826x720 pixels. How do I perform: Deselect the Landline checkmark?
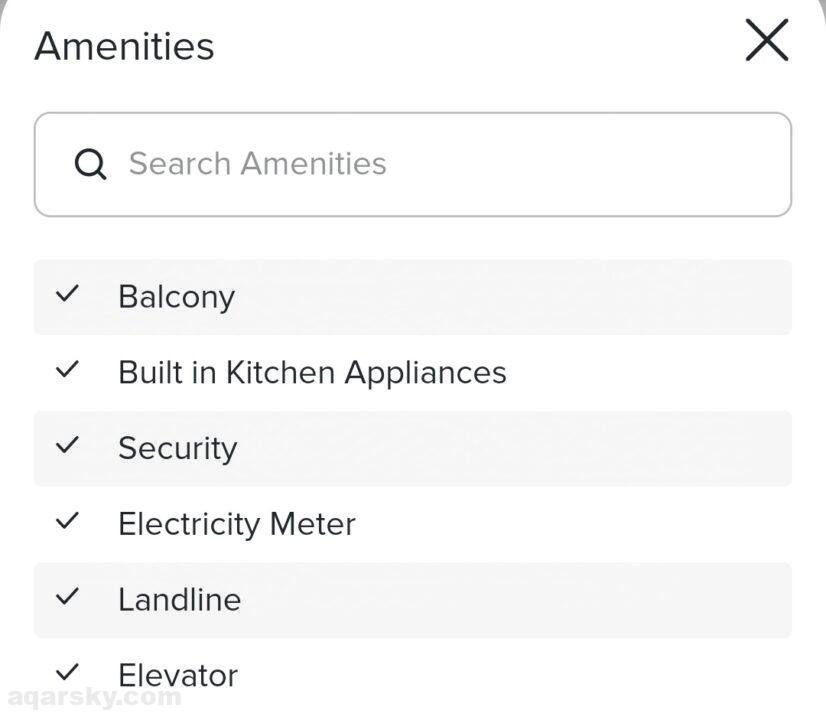pyautogui.click(x=67, y=597)
